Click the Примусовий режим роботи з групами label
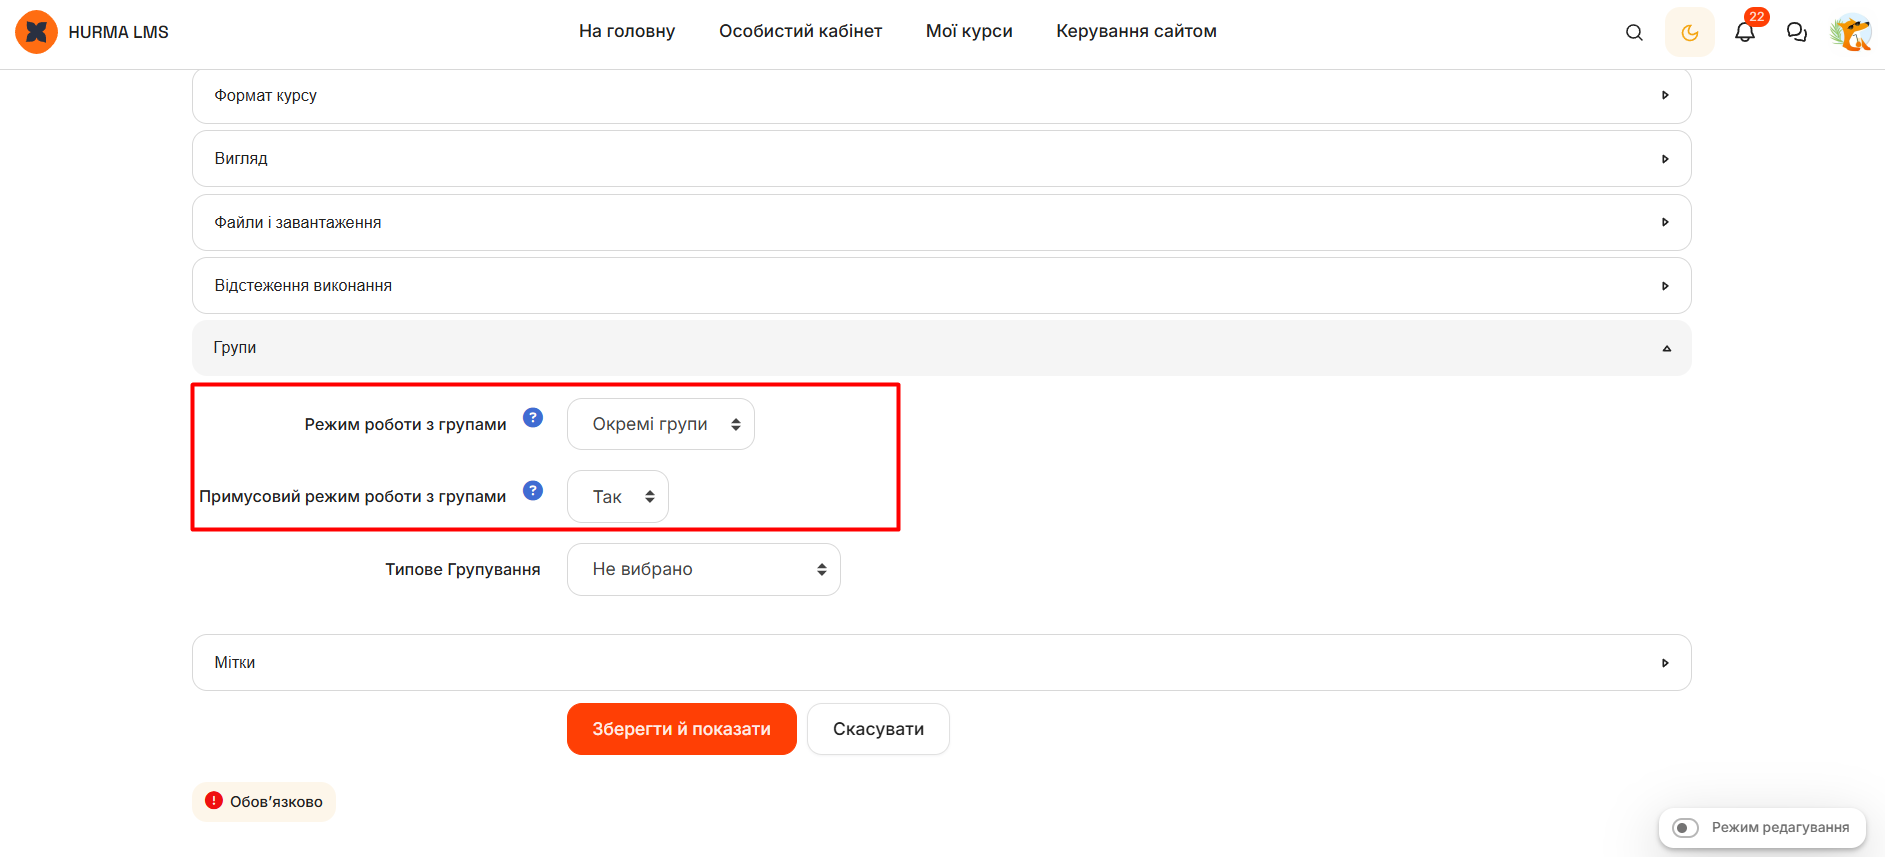 click(352, 497)
